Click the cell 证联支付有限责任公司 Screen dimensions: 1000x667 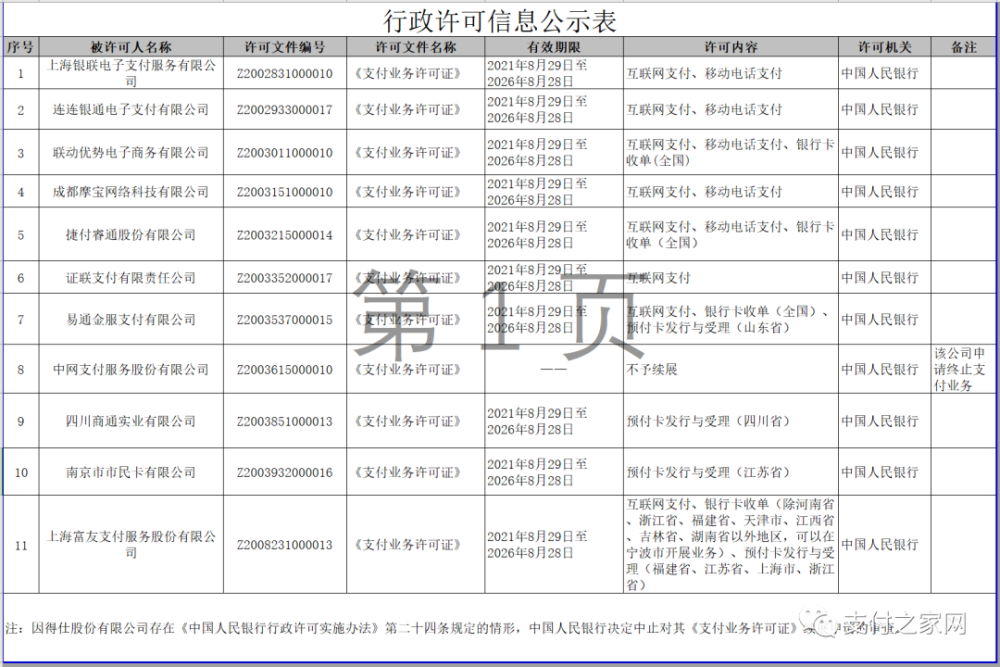(131, 277)
